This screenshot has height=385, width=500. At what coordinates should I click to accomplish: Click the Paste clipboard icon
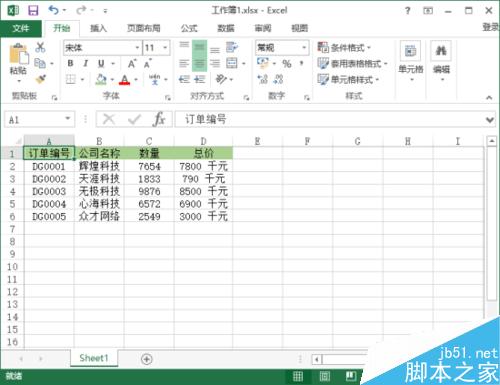point(18,55)
